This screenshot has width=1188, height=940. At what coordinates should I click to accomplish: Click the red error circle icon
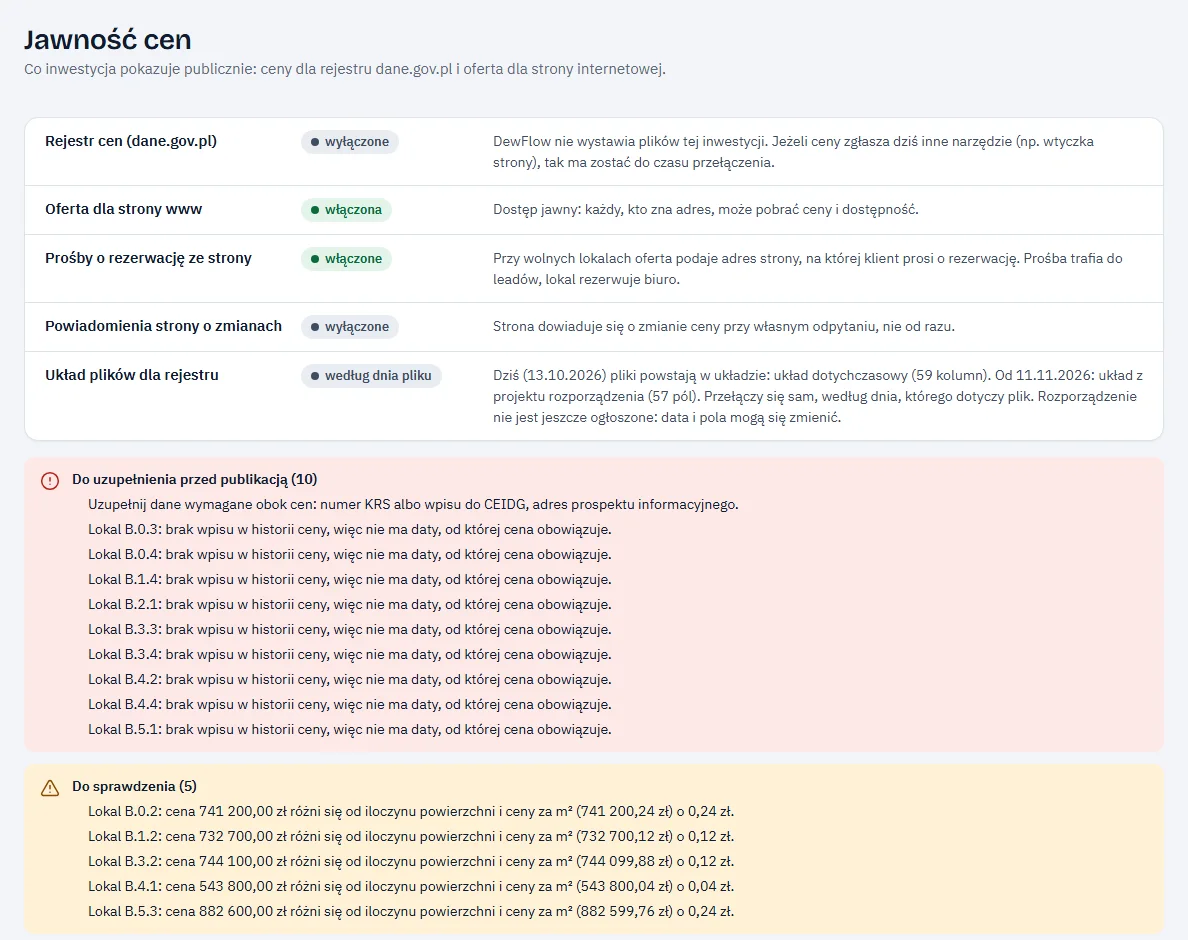tap(50, 481)
